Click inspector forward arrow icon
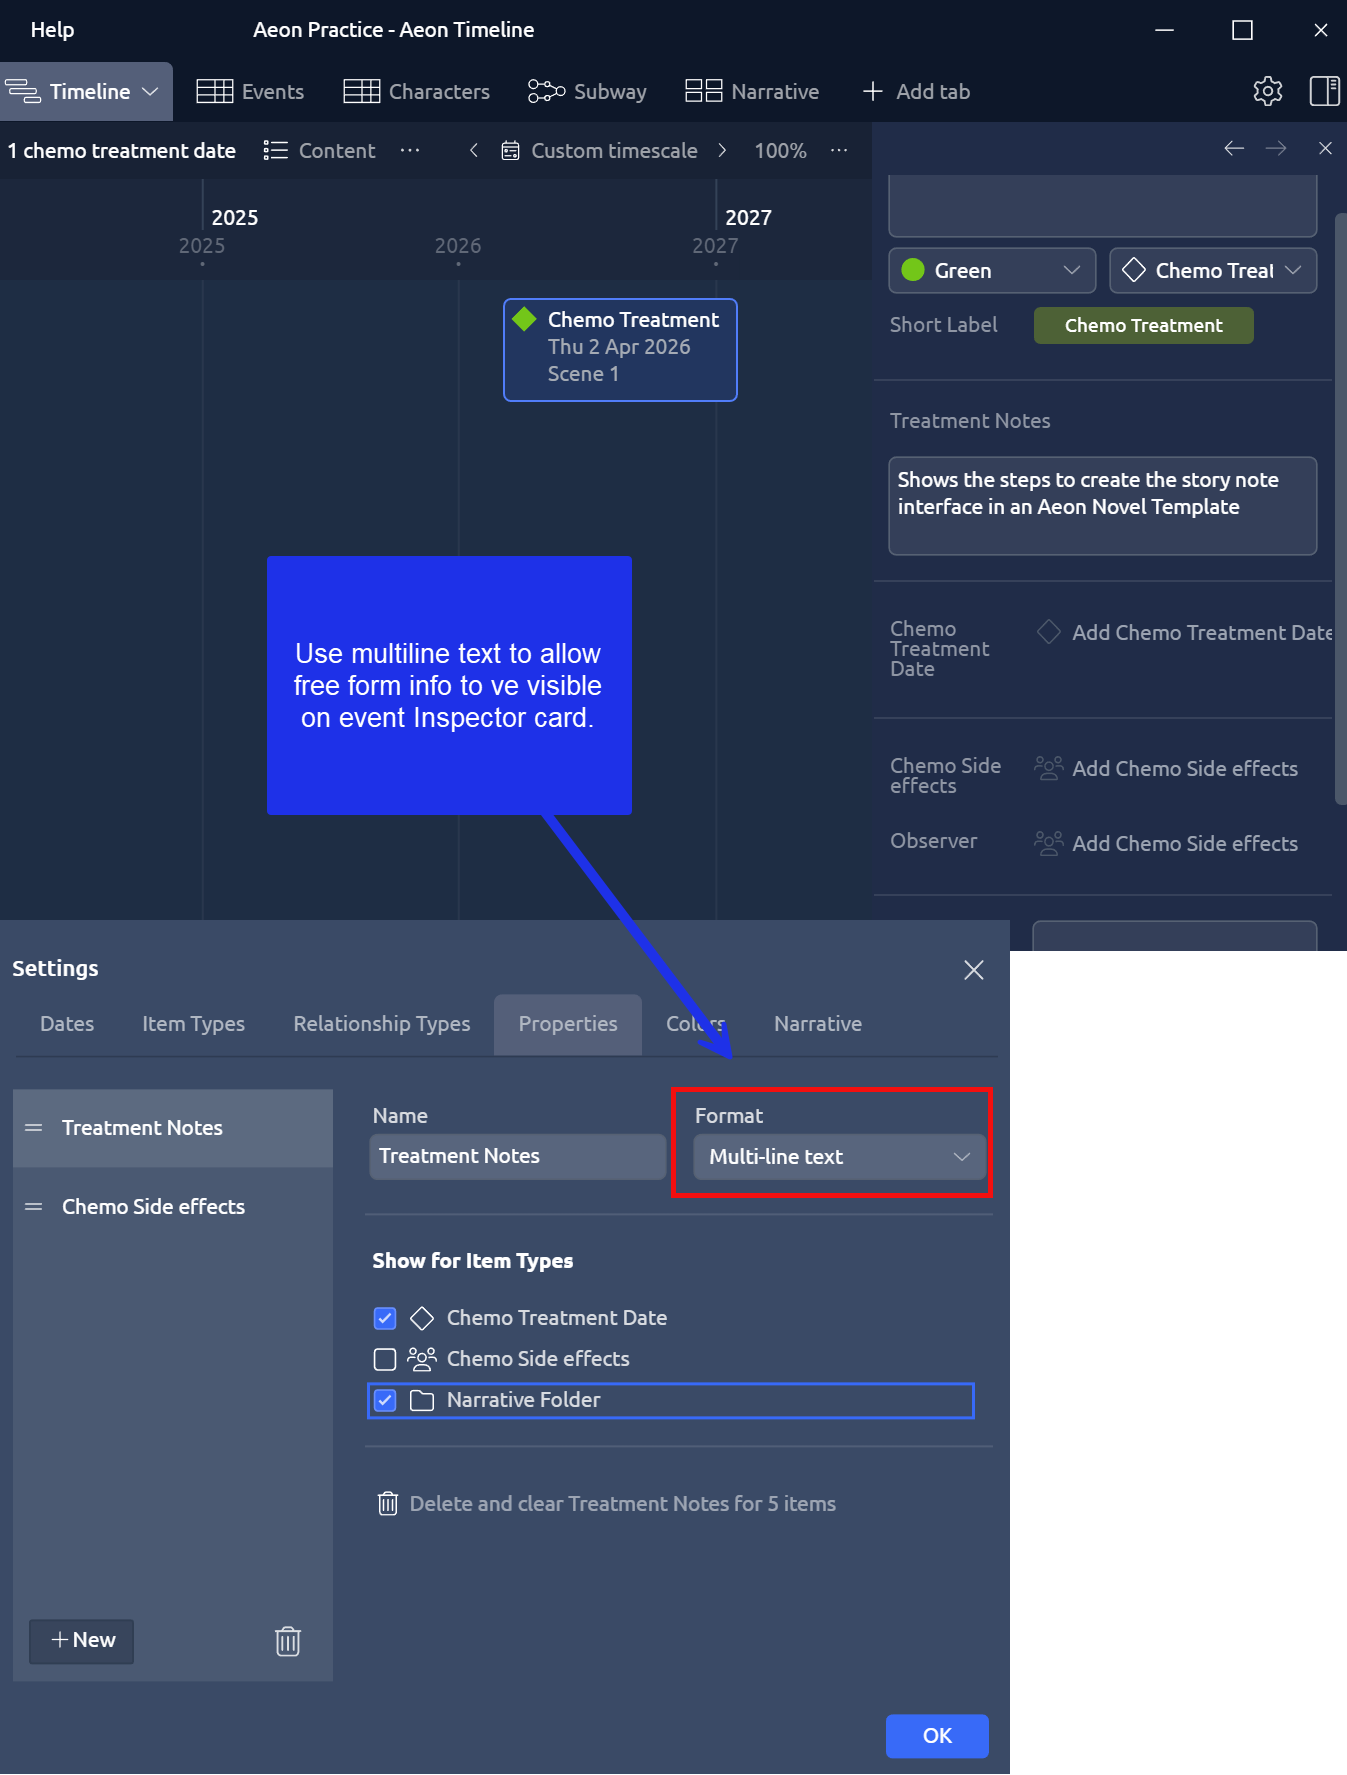Image resolution: width=1347 pixels, height=1775 pixels. [1276, 149]
